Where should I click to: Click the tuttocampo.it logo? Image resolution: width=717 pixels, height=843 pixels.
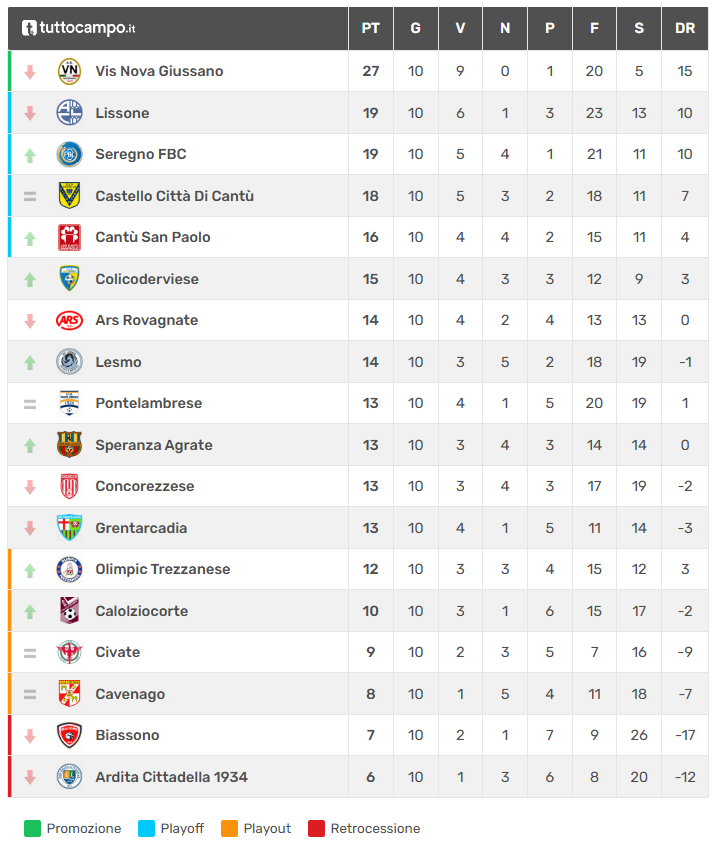pyautogui.click(x=78, y=28)
